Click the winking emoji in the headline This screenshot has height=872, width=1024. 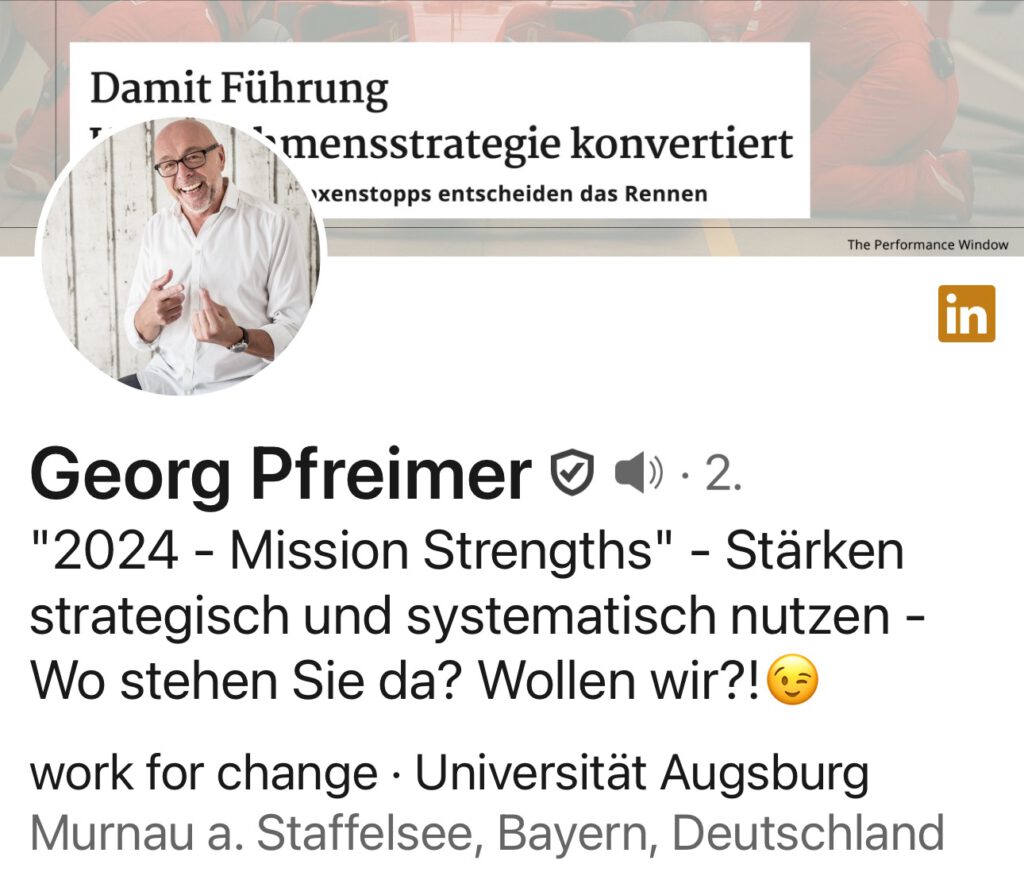792,681
